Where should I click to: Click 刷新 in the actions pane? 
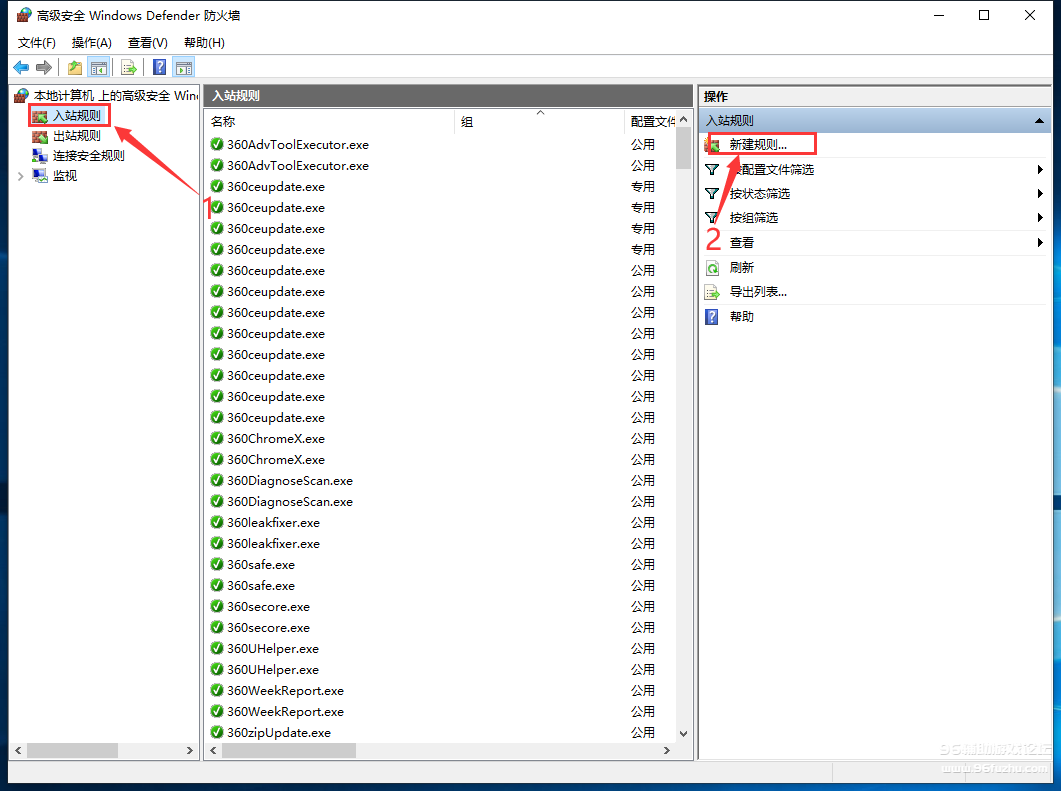(742, 268)
